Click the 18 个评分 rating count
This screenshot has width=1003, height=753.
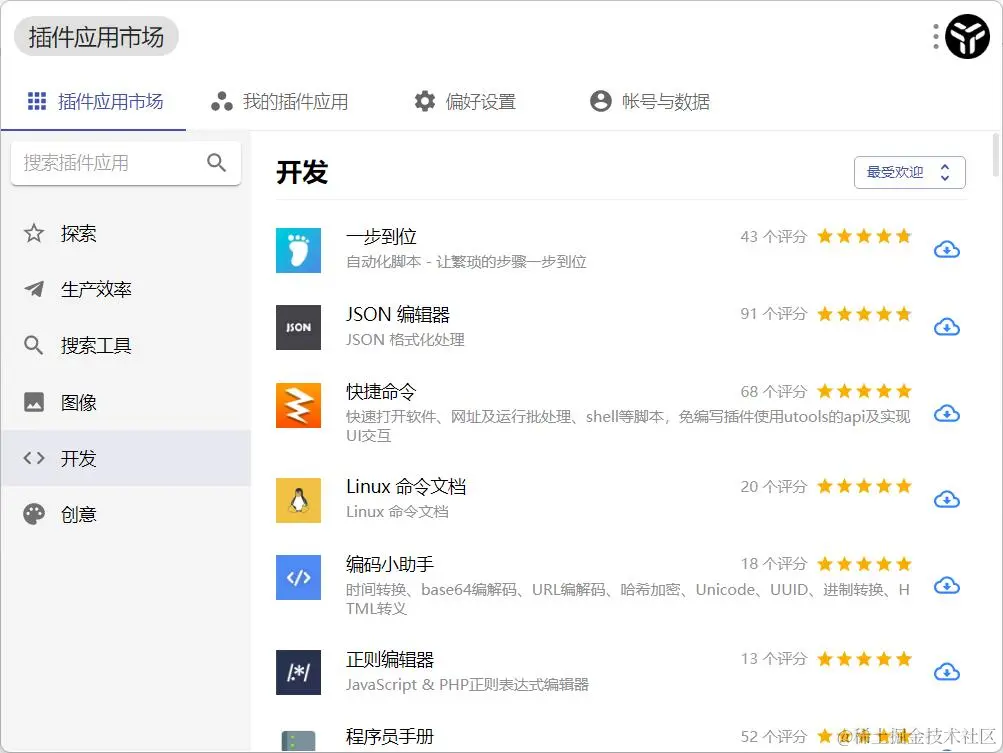click(x=774, y=564)
